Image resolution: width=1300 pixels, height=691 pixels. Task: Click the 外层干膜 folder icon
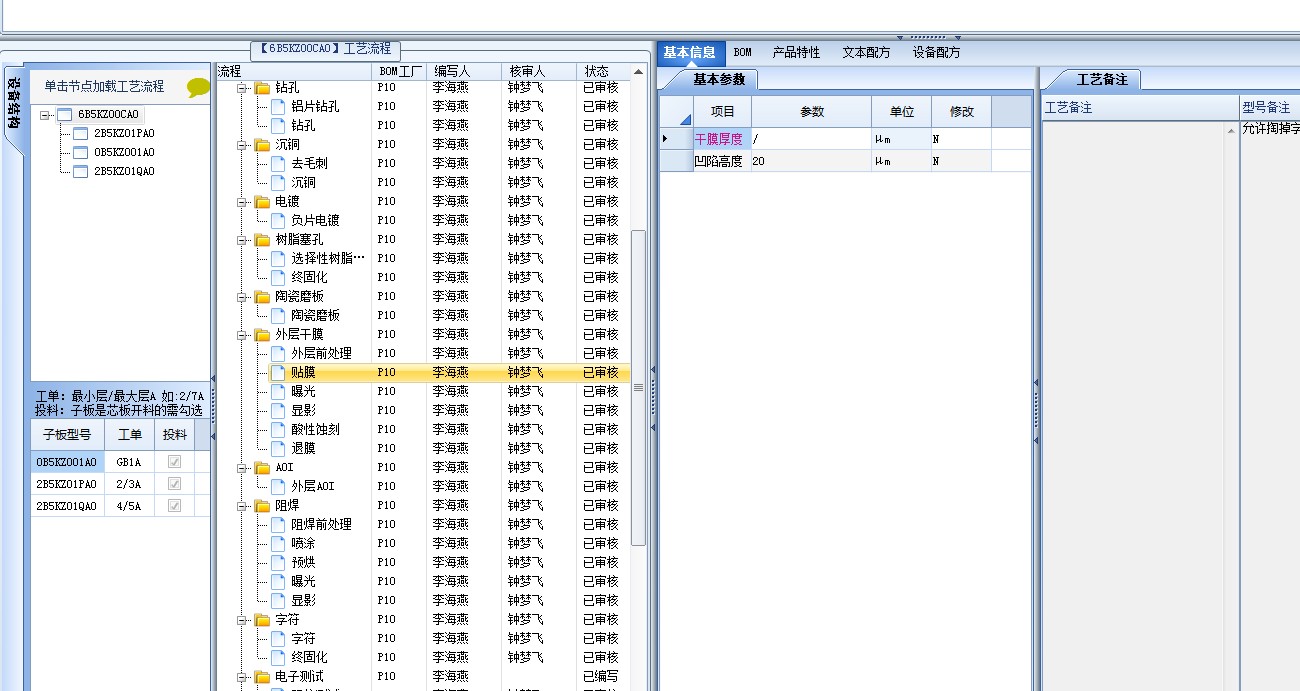tap(262, 335)
